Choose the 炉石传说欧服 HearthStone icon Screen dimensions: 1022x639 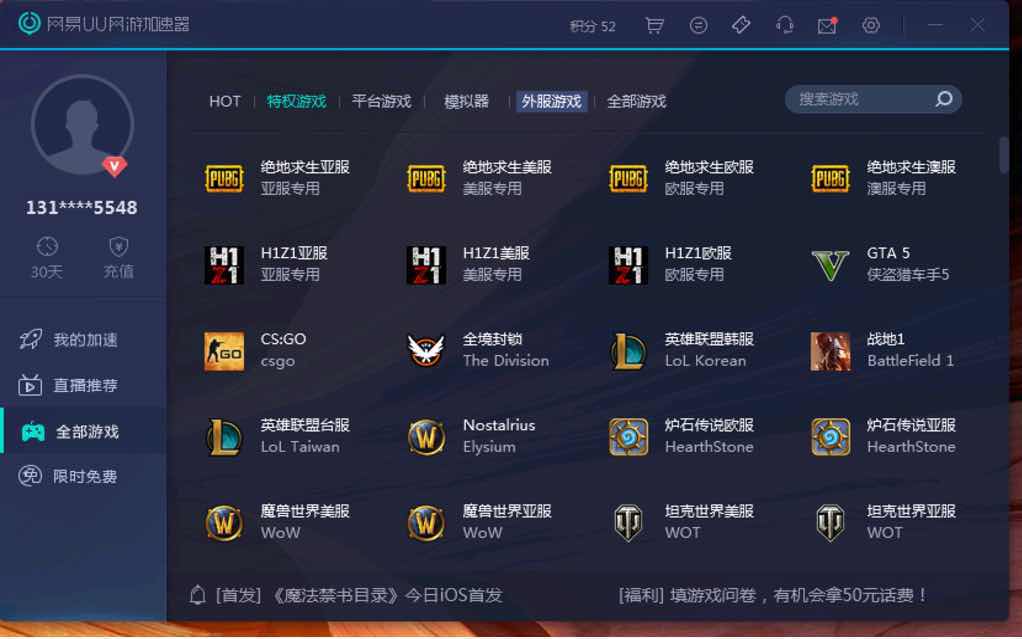[628, 437]
